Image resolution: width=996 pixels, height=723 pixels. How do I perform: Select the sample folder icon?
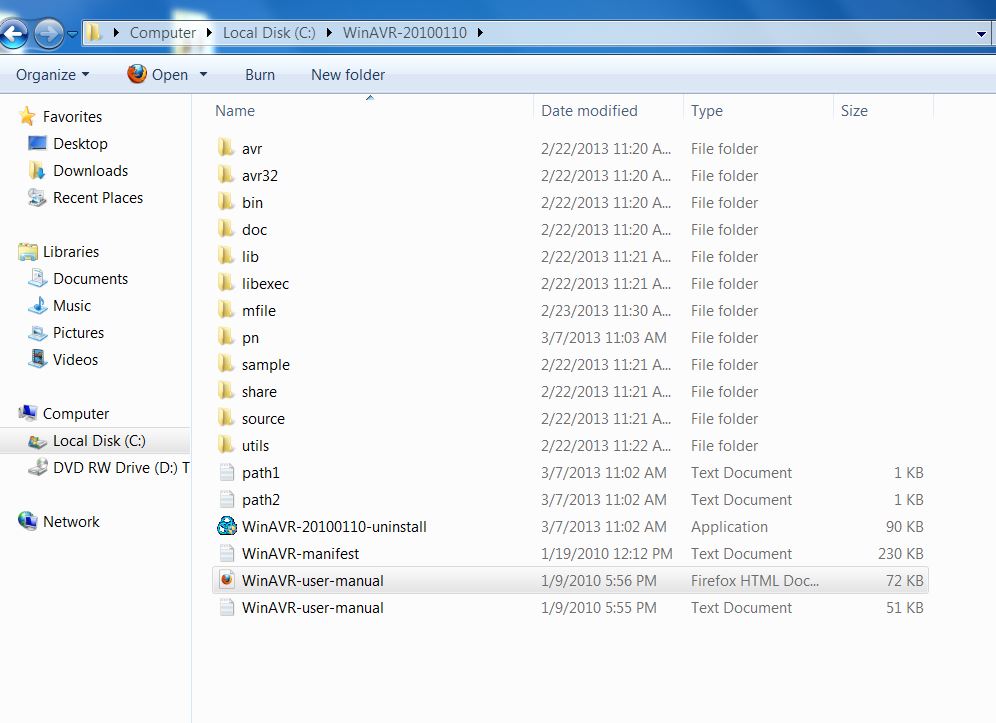coord(225,364)
